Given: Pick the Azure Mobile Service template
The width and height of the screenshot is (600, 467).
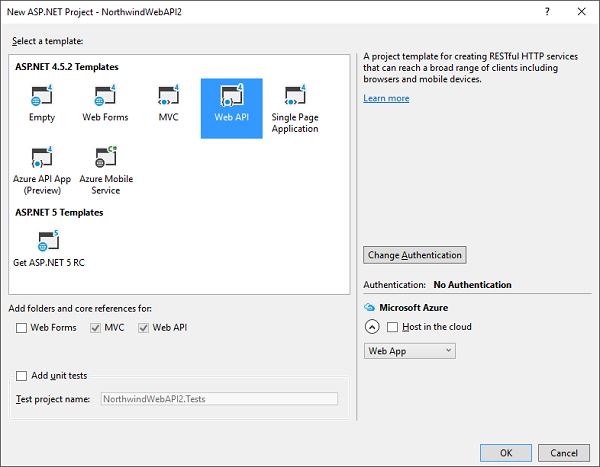Looking at the screenshot, I should click(106, 170).
